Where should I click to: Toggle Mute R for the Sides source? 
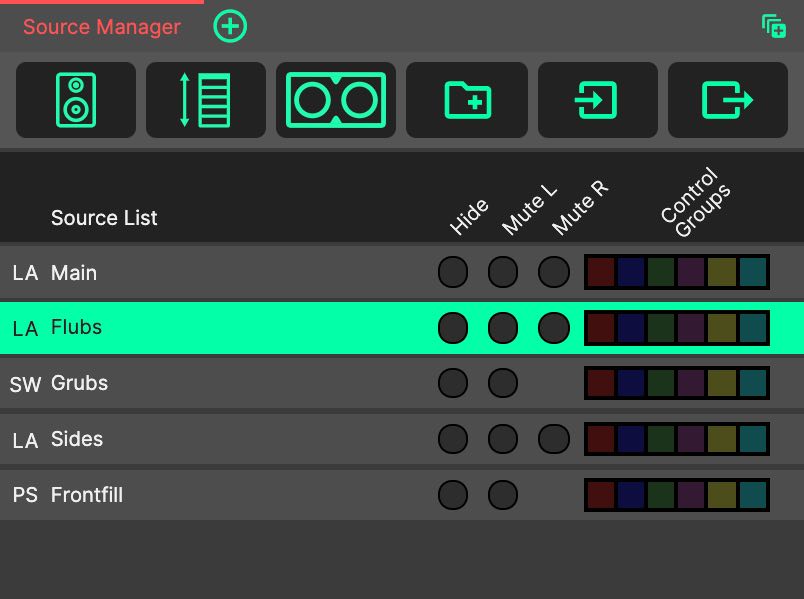pos(554,439)
